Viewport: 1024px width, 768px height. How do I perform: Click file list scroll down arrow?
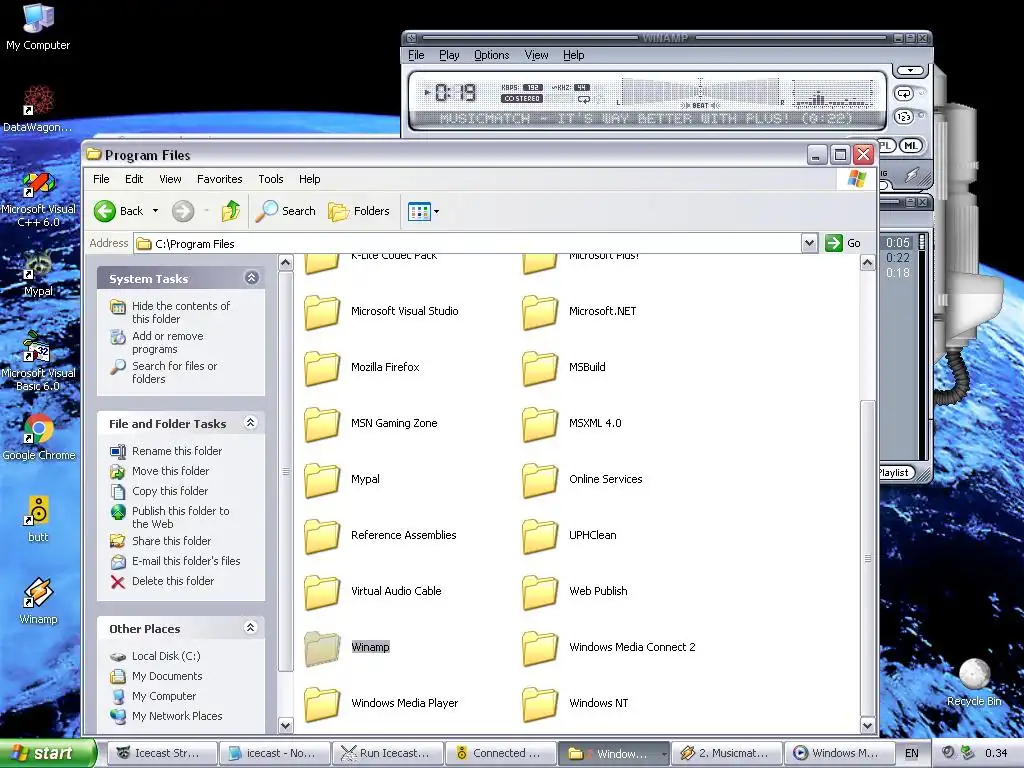[867, 725]
